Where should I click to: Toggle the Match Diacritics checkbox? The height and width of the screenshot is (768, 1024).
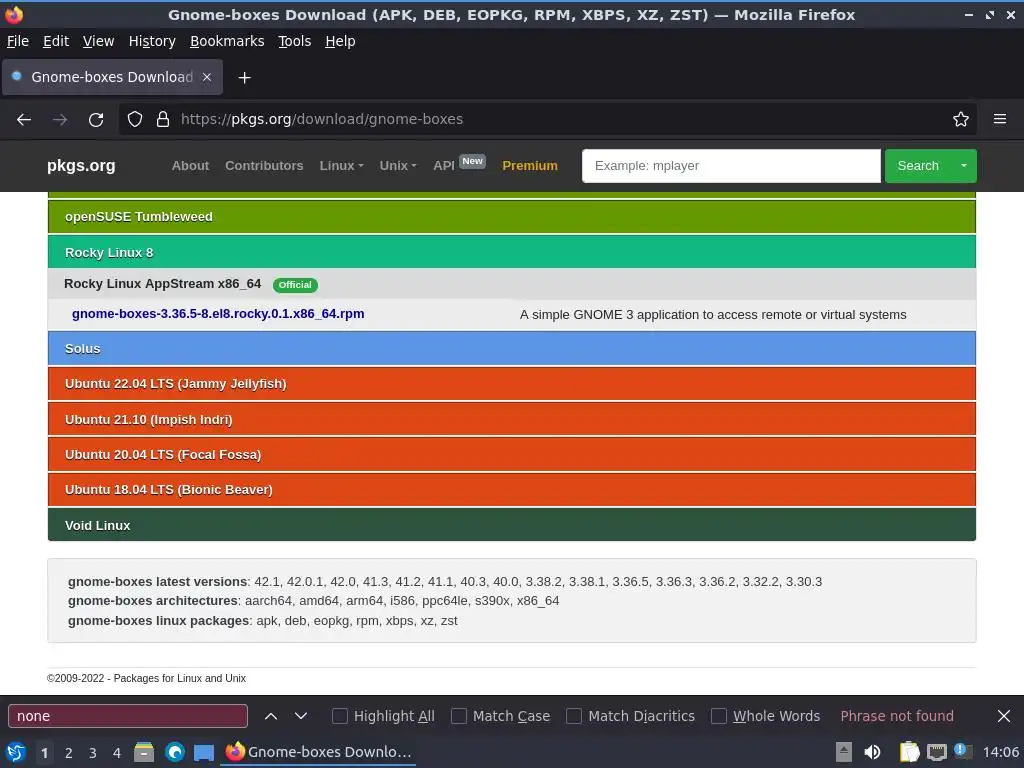tap(574, 716)
